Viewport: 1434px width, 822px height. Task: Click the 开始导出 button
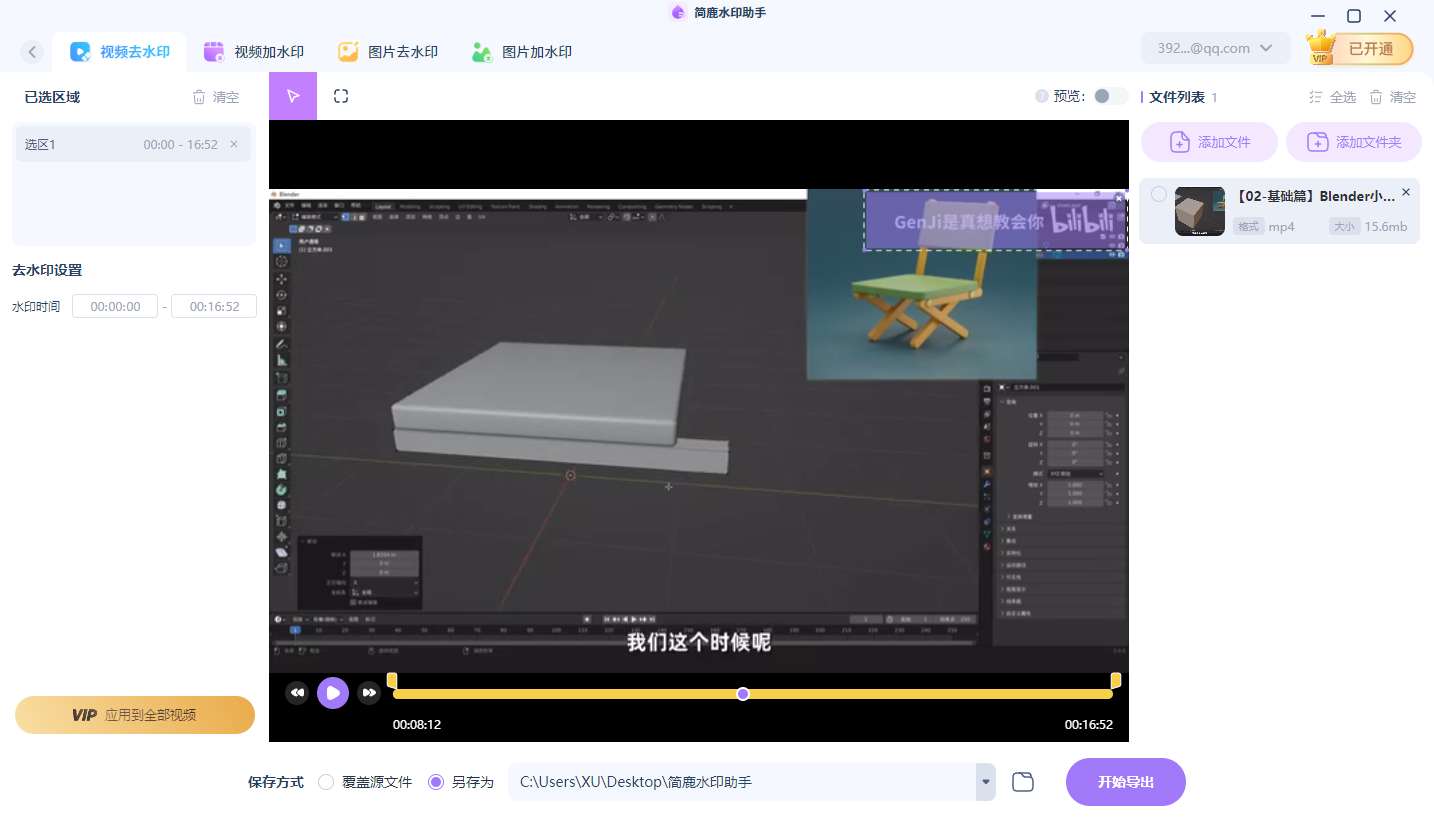click(x=1125, y=782)
